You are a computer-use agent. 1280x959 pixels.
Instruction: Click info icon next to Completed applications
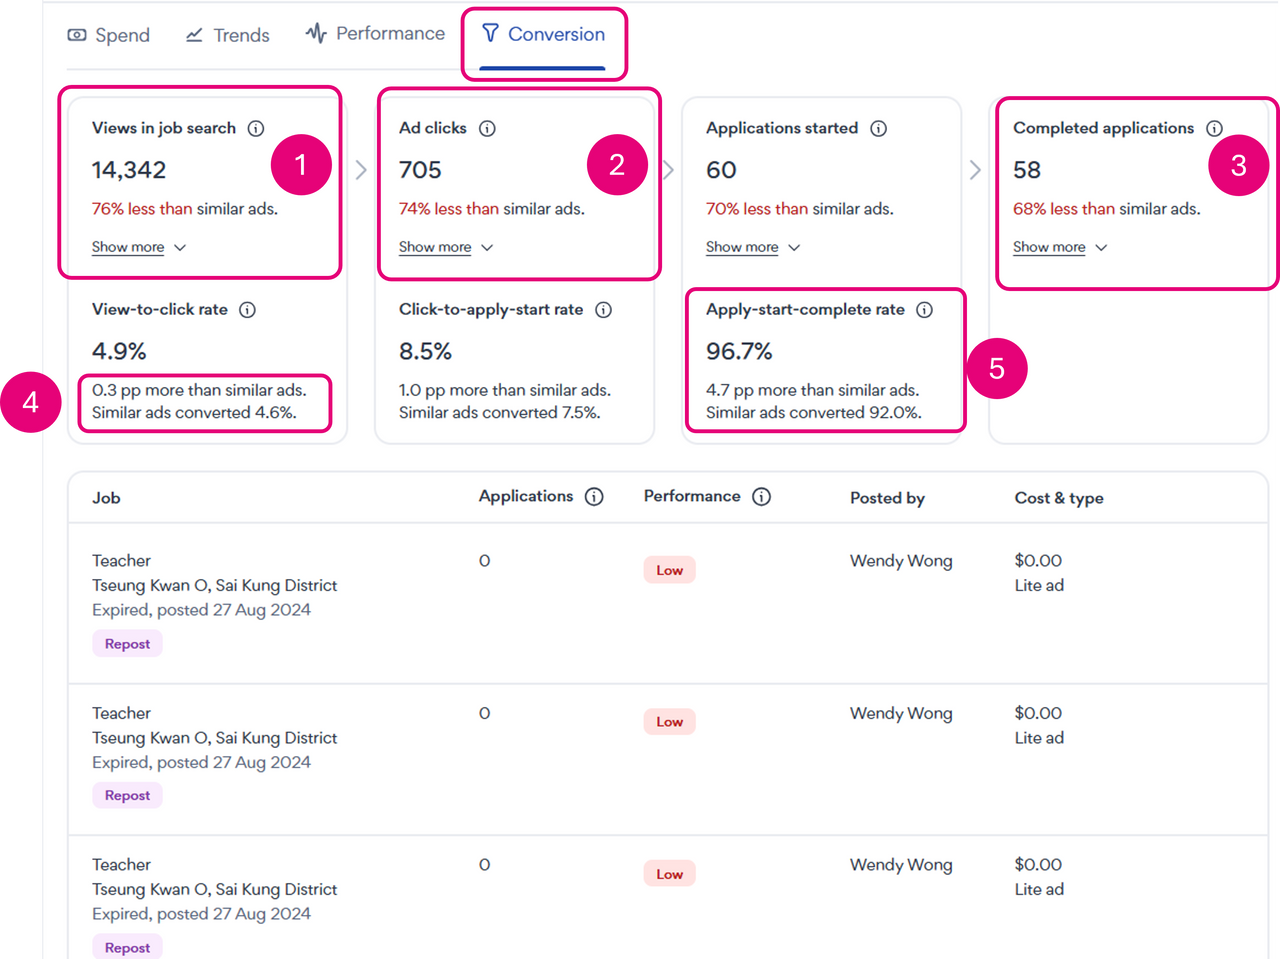(1214, 128)
